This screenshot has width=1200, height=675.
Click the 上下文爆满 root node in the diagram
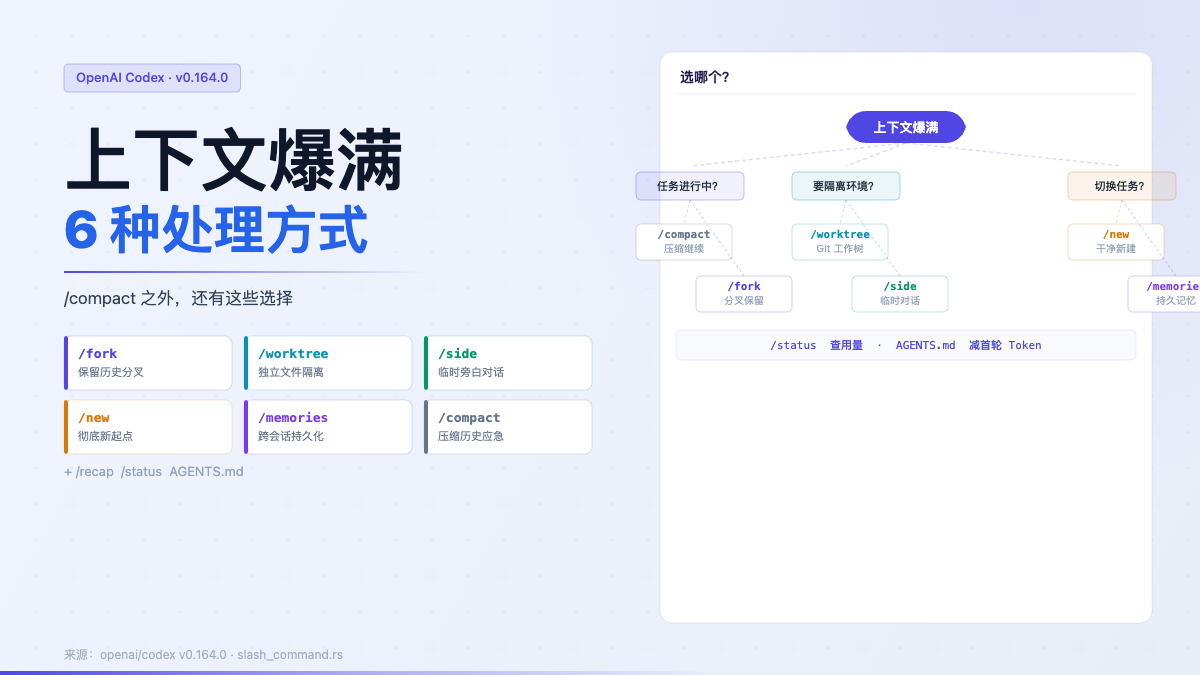[x=906, y=127]
